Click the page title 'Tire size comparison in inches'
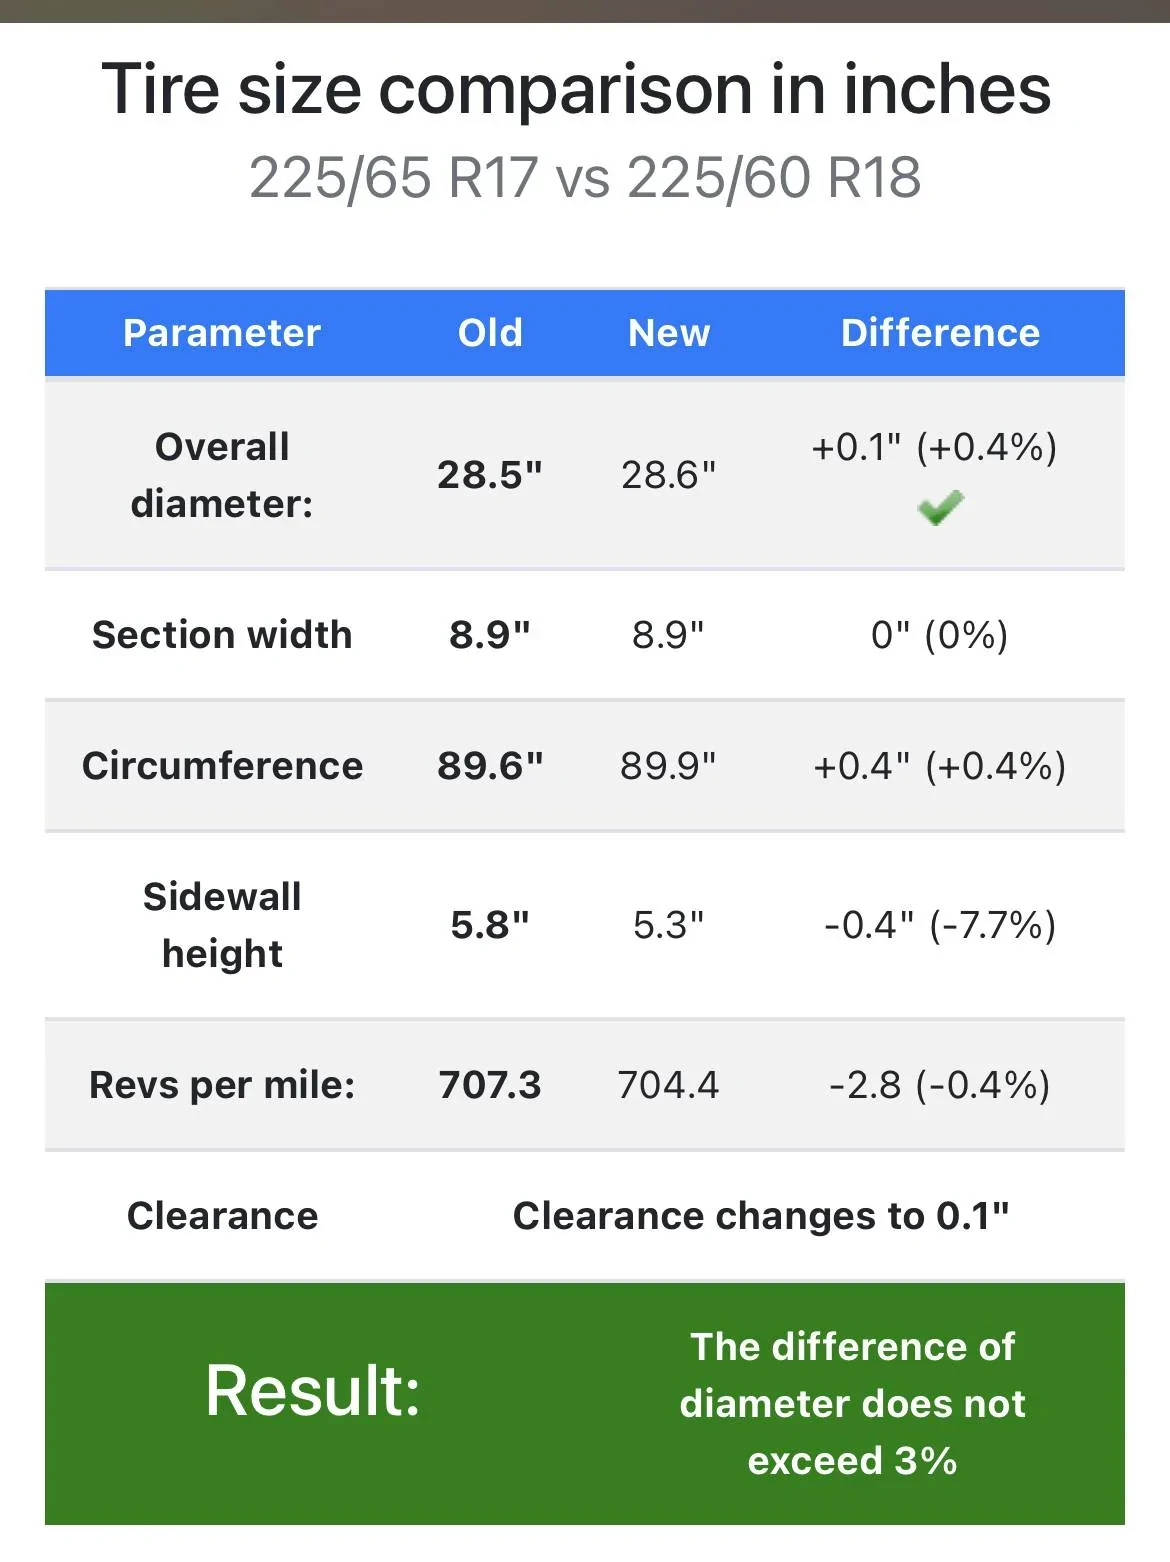Screen dimensions: 1170x1562 pos(576,90)
